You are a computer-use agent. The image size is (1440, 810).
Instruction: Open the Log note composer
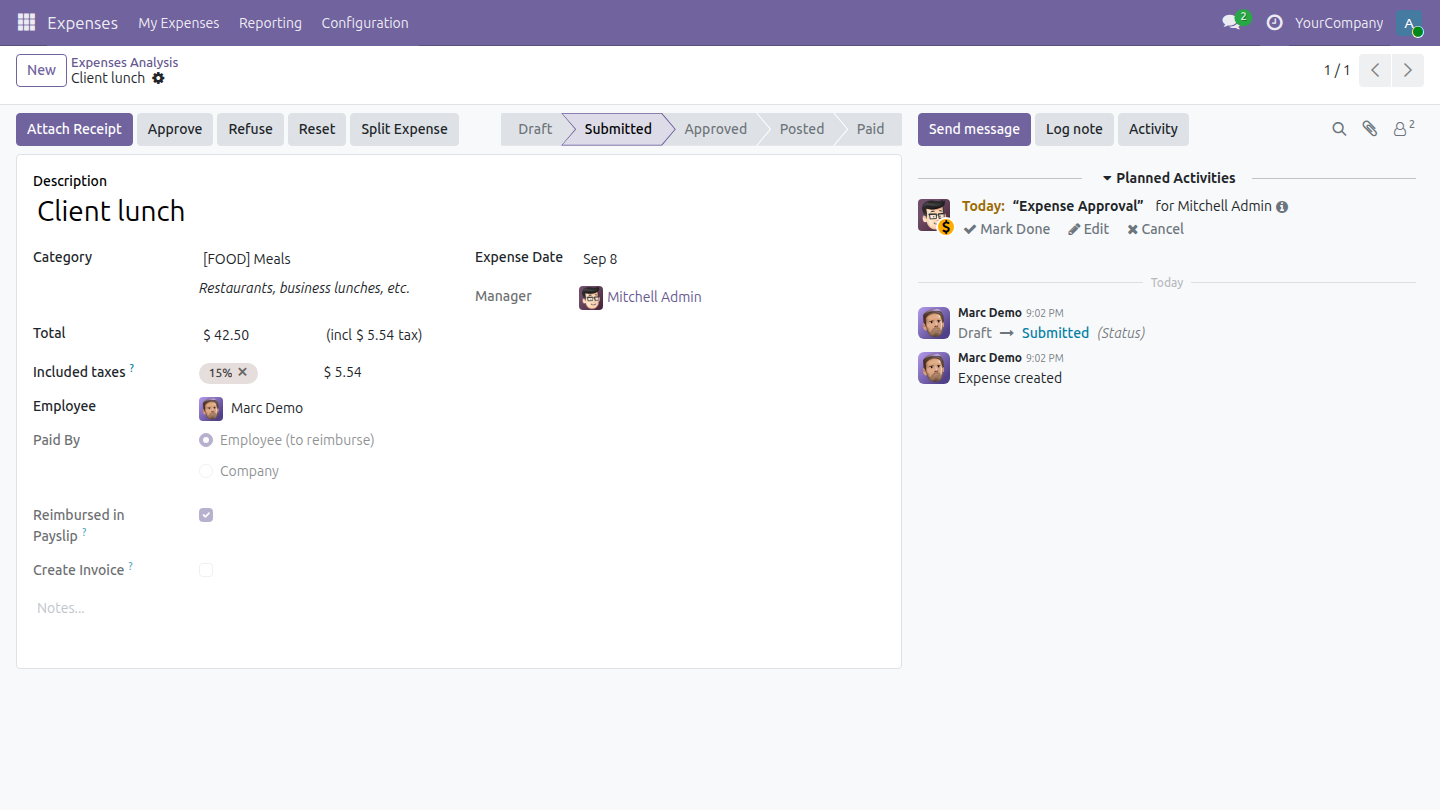pos(1074,129)
